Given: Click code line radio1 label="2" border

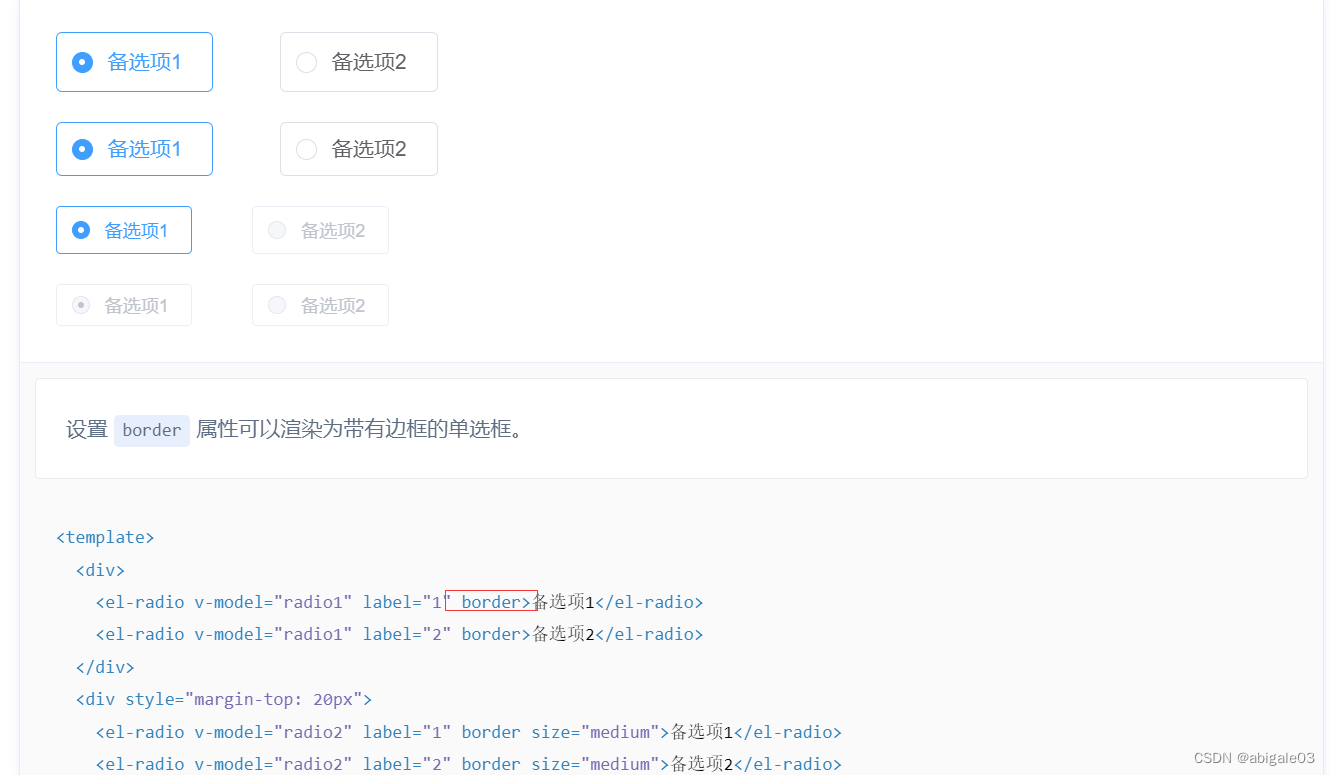Looking at the screenshot, I should pos(399,634).
